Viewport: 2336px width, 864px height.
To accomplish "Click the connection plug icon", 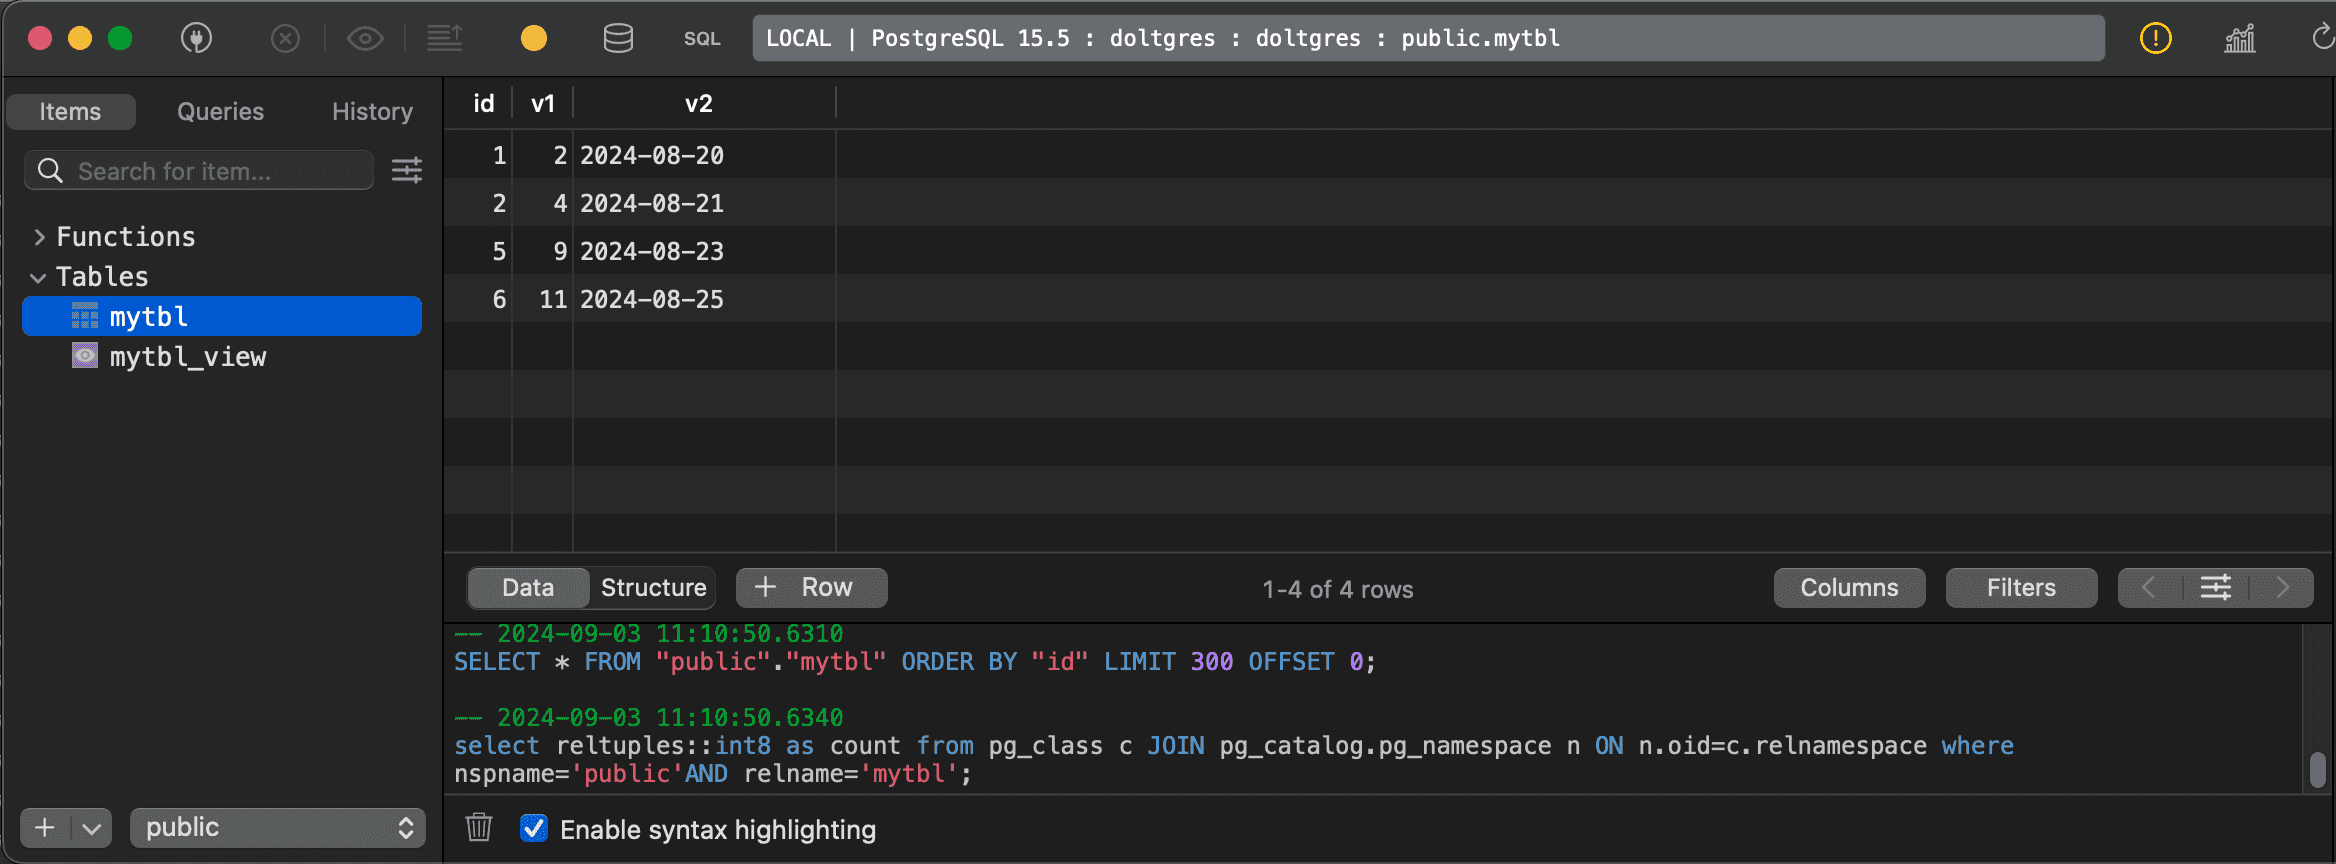I will tap(196, 39).
